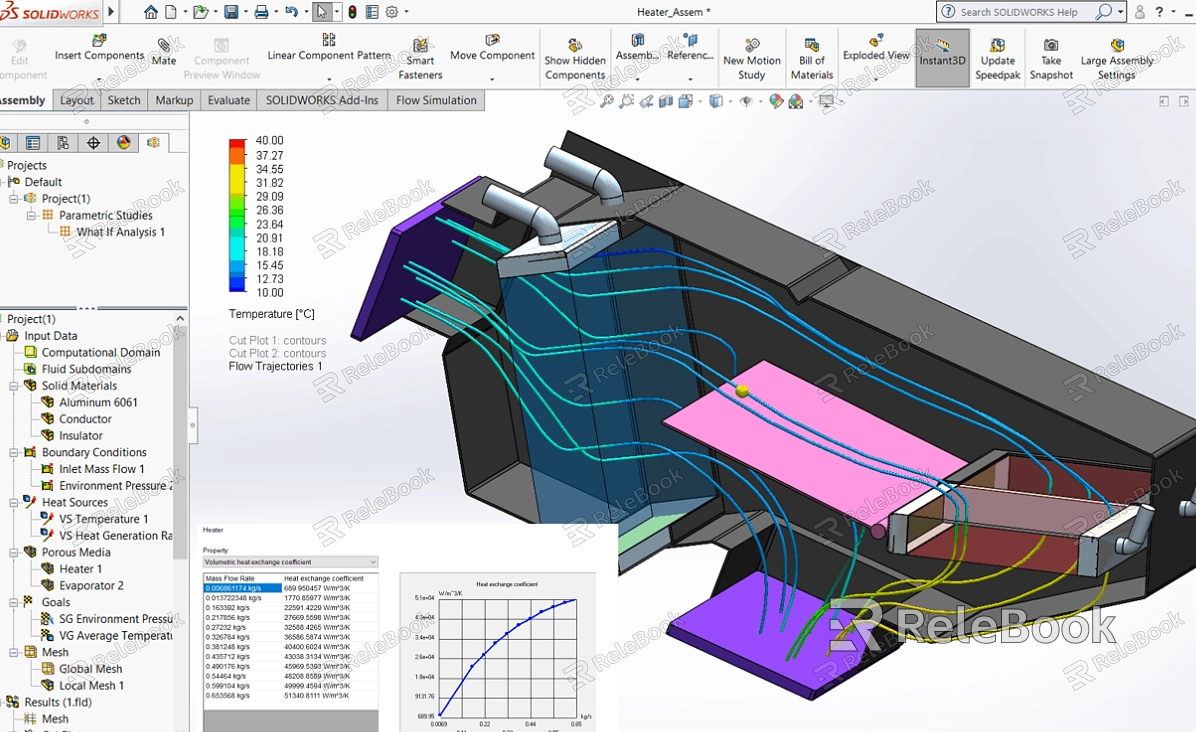The height and width of the screenshot is (732, 1196).
Task: Click the Save icon in the top toolbar
Action: tap(231, 12)
